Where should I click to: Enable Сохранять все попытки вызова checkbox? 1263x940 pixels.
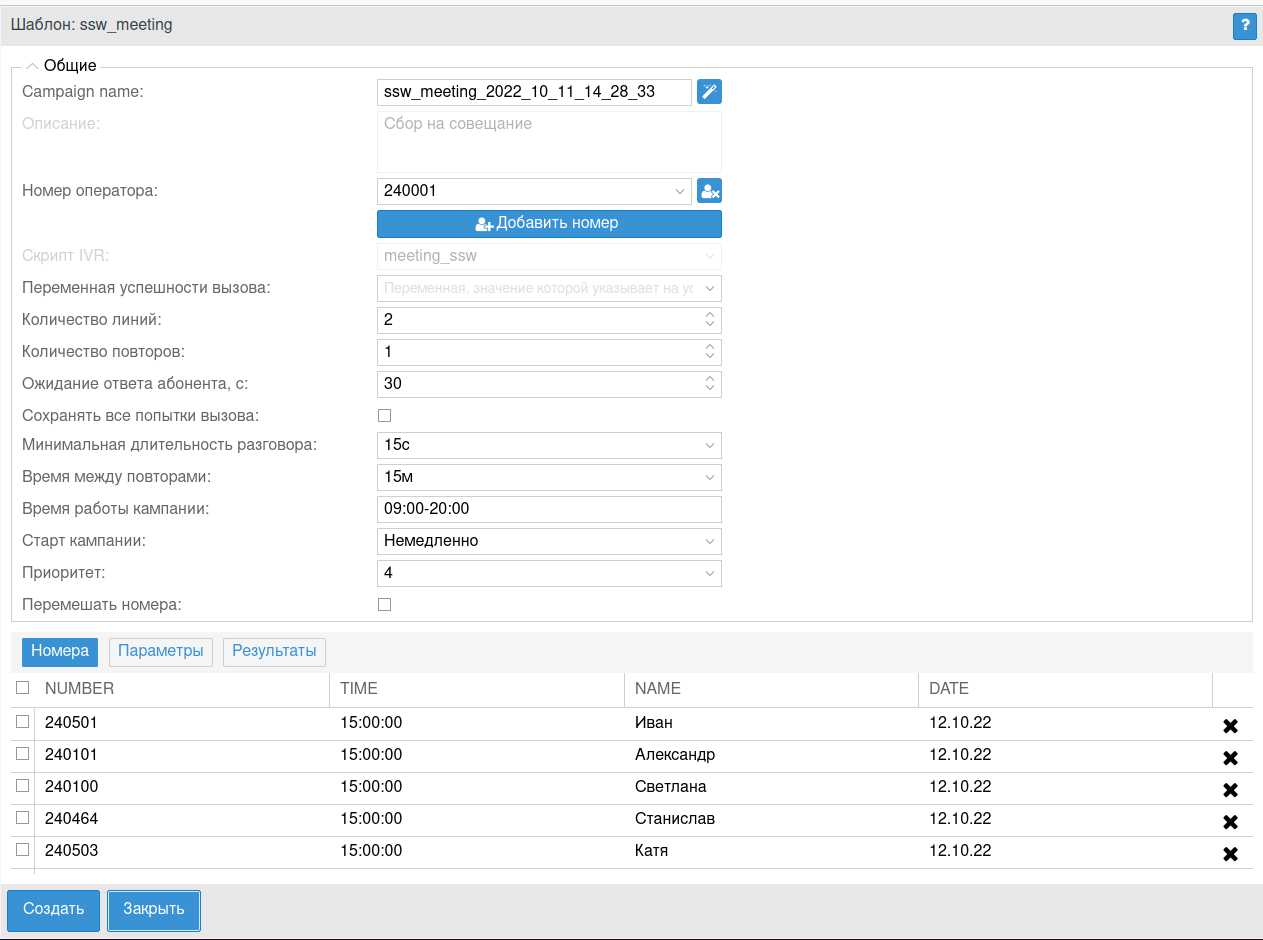(x=384, y=415)
